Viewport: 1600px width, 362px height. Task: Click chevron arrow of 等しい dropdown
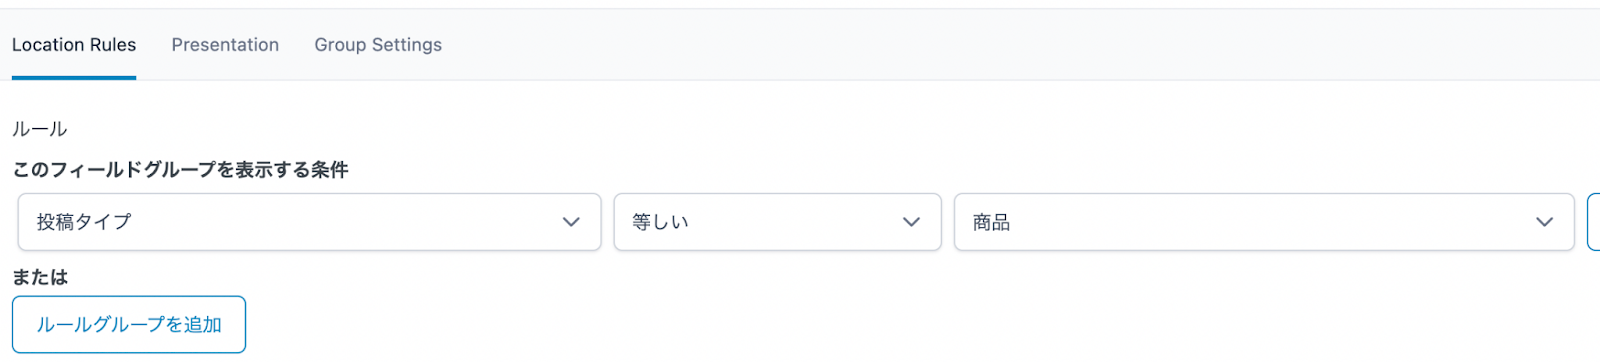[x=911, y=222]
